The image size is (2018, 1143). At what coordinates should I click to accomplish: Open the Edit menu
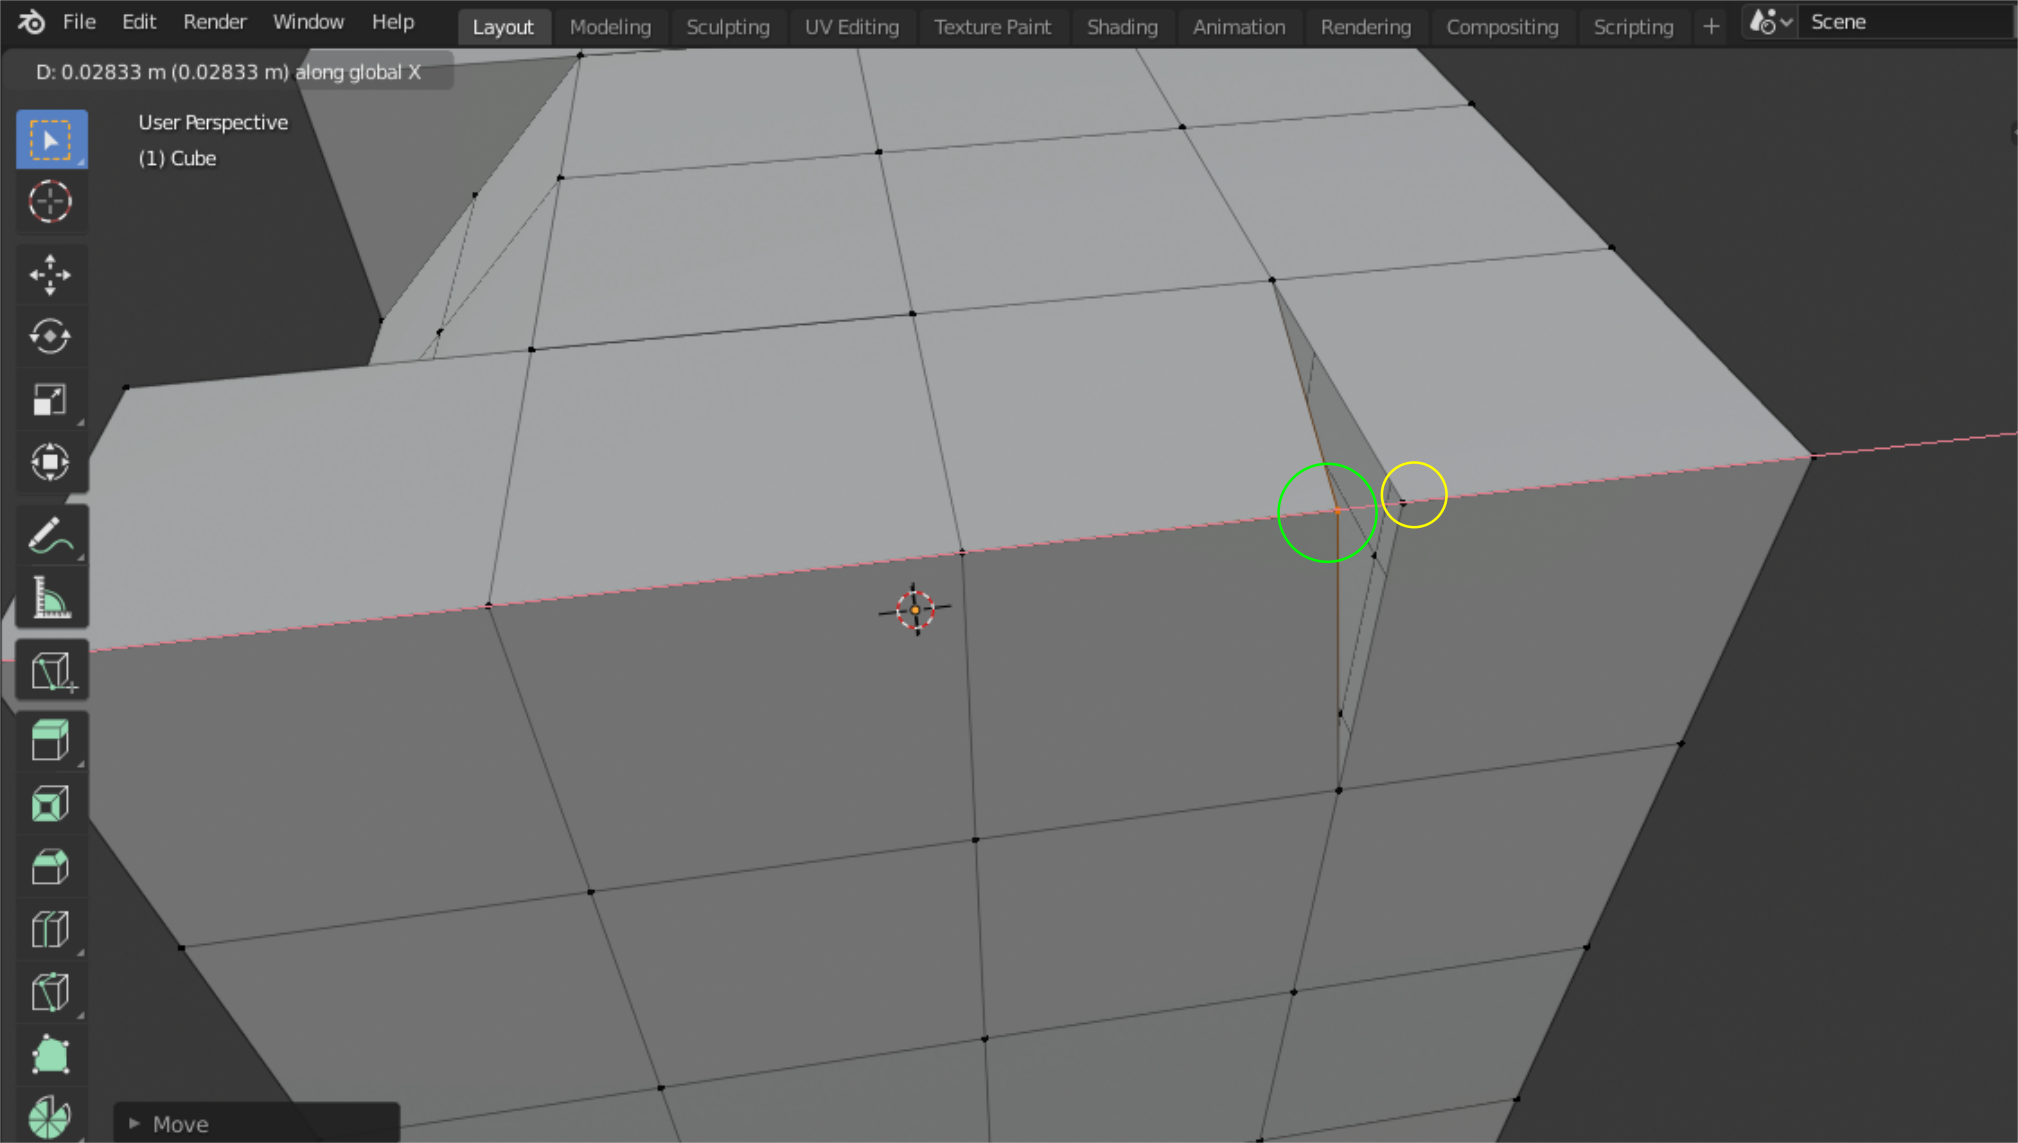(139, 22)
